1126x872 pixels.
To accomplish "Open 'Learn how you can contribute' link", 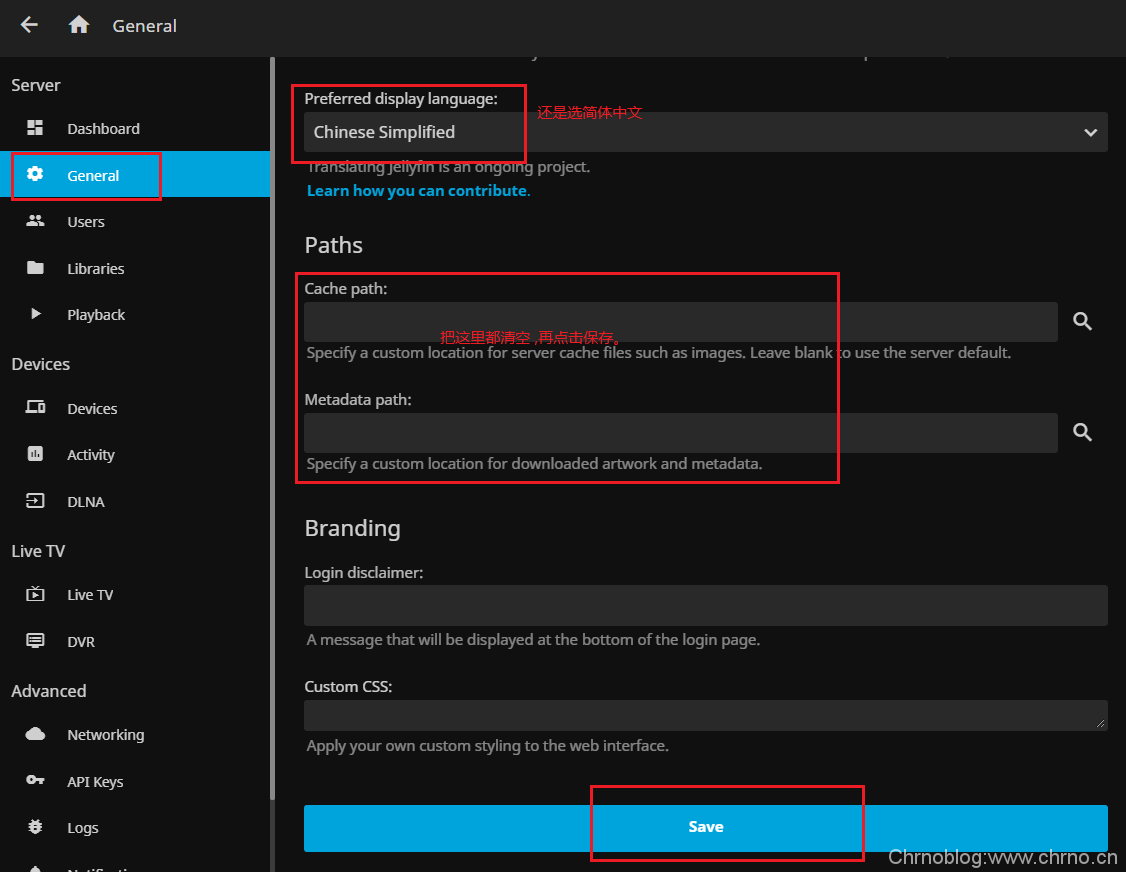I will pos(416,190).
